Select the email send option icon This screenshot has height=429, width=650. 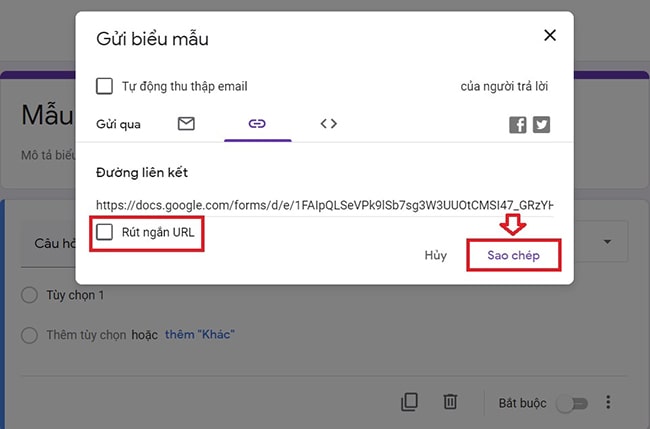click(x=186, y=124)
